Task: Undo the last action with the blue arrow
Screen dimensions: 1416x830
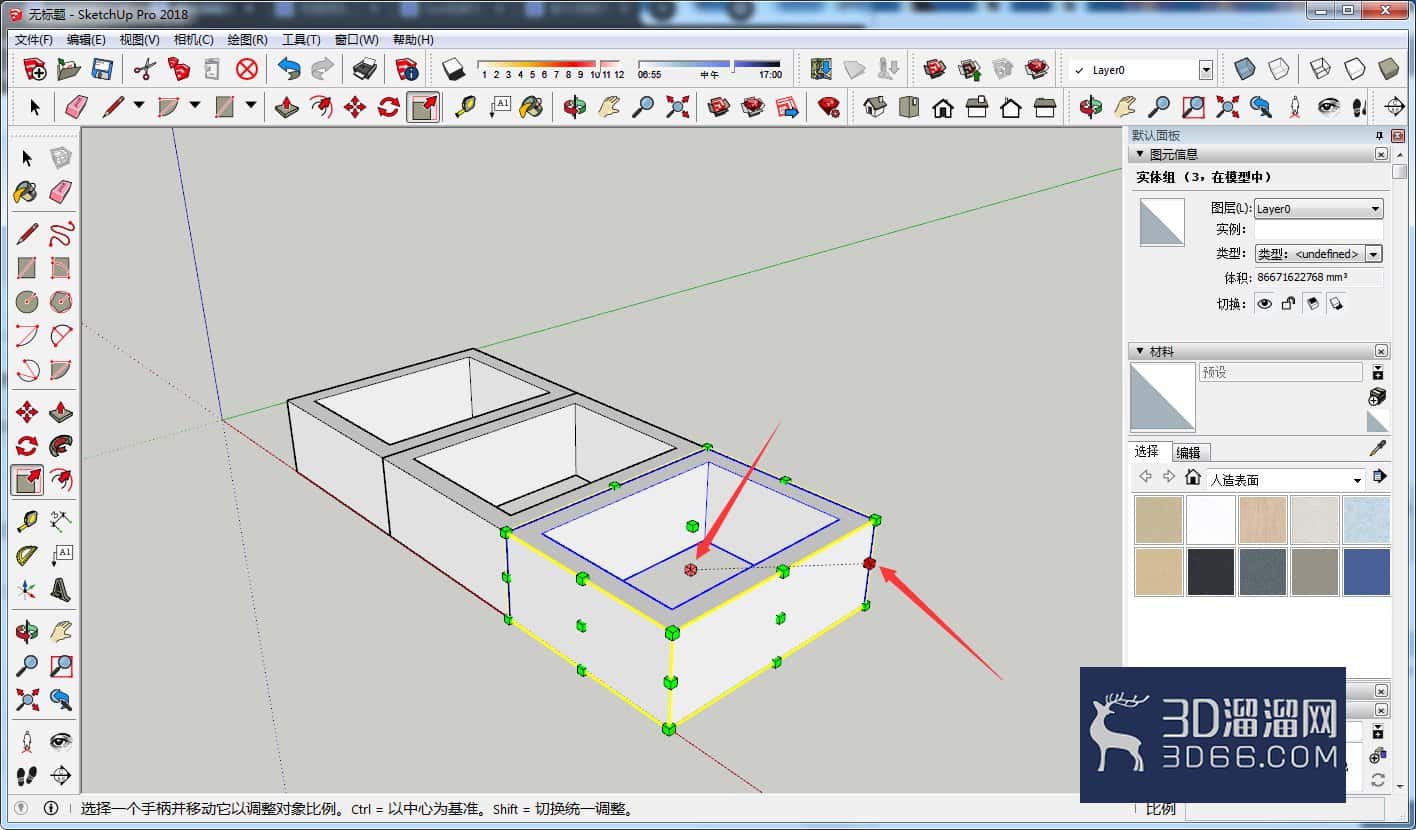Action: coord(289,69)
